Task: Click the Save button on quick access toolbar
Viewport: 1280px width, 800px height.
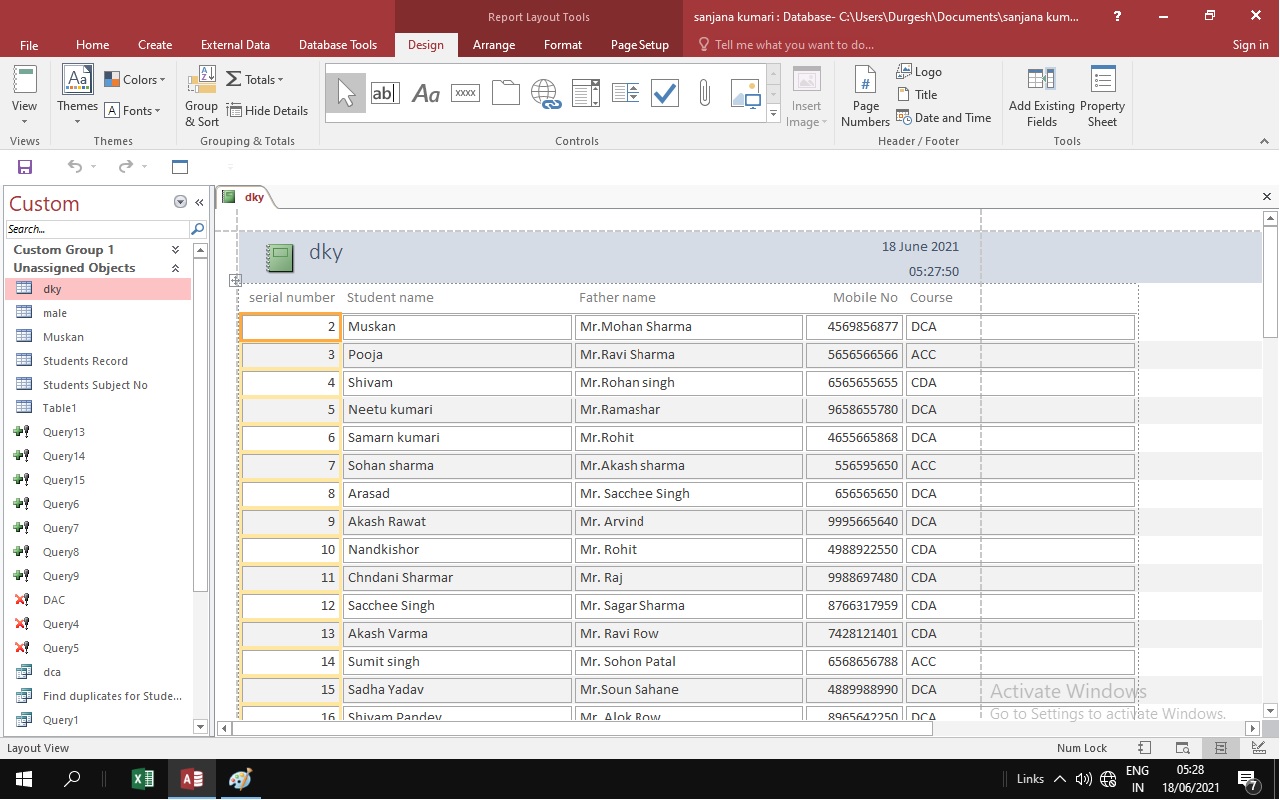Action: tap(24, 166)
